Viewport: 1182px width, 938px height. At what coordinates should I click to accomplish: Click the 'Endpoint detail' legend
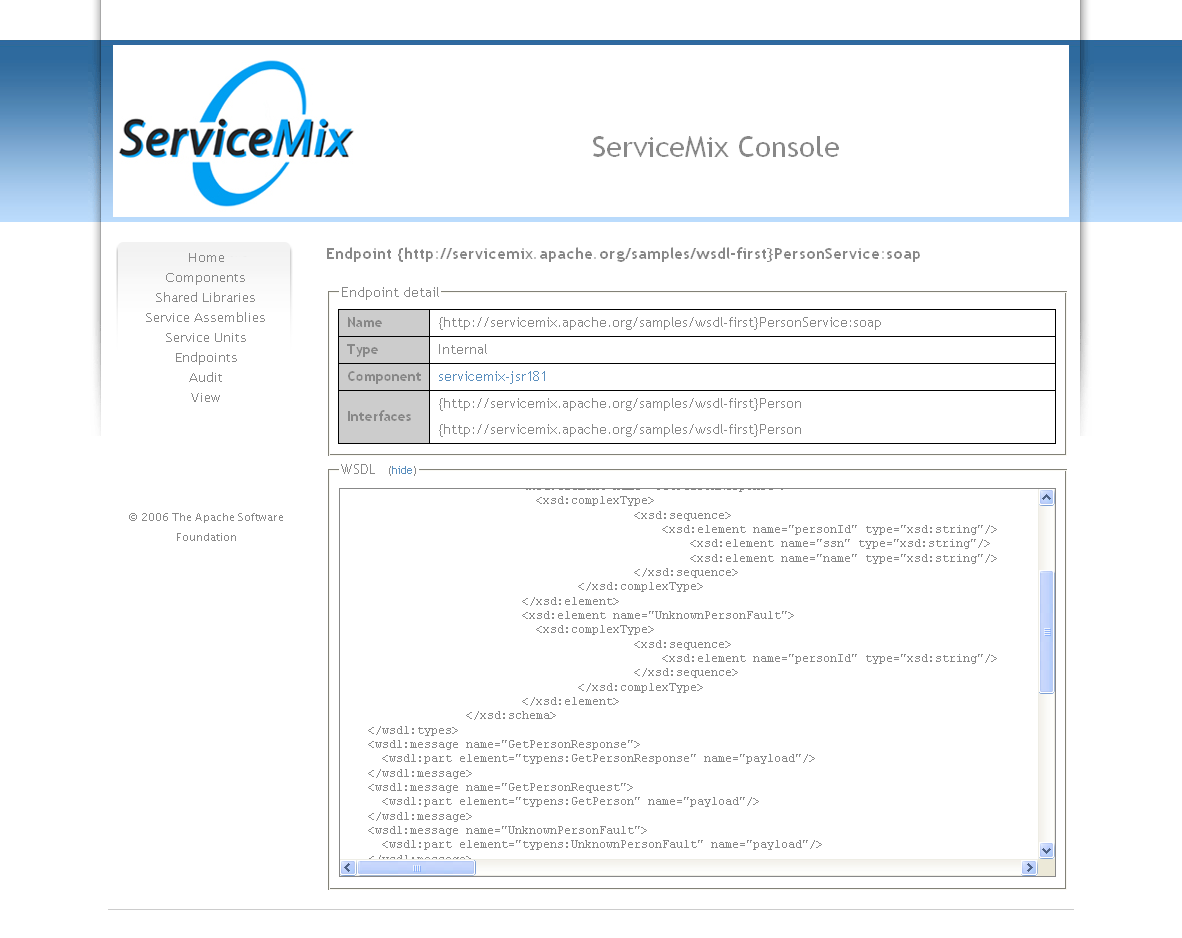[390, 293]
